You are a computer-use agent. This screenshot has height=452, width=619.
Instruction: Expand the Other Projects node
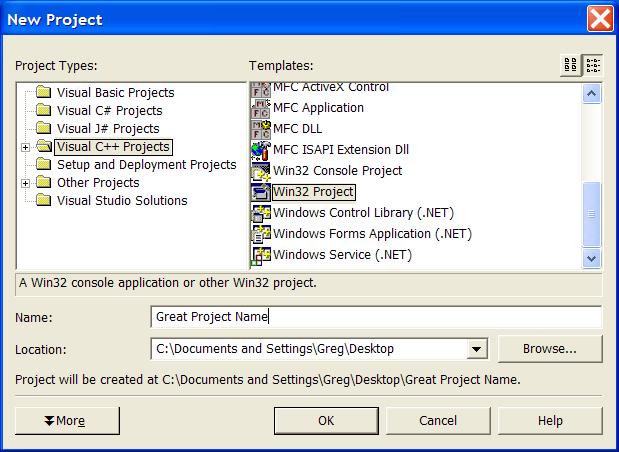click(x=25, y=183)
